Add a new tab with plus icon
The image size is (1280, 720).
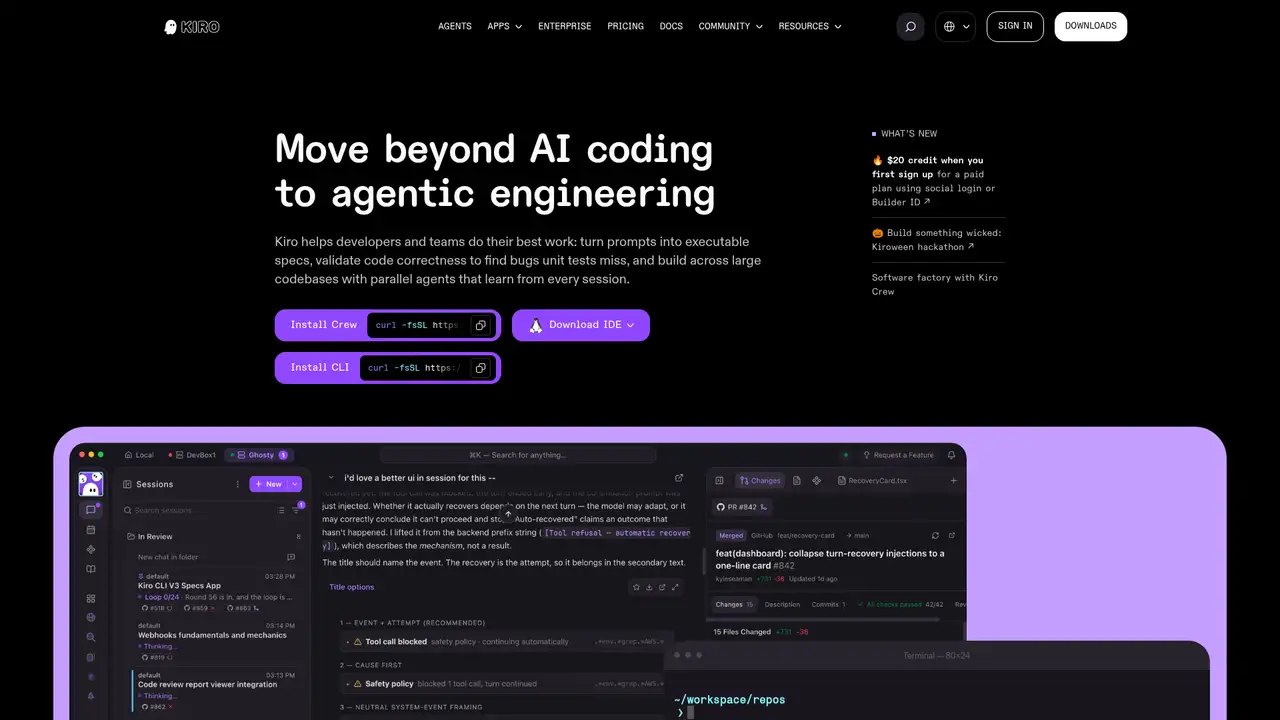point(953,481)
